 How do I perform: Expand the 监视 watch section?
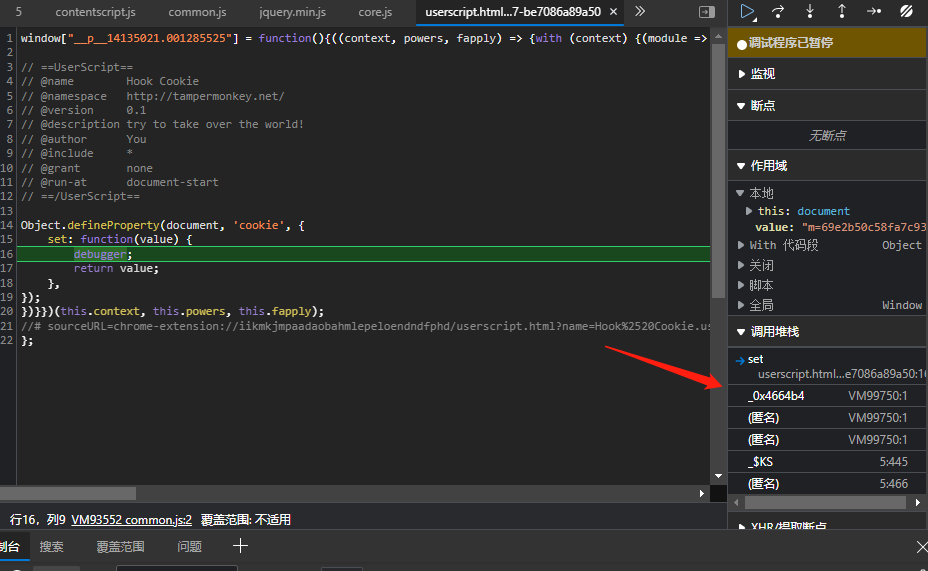click(x=827, y=74)
